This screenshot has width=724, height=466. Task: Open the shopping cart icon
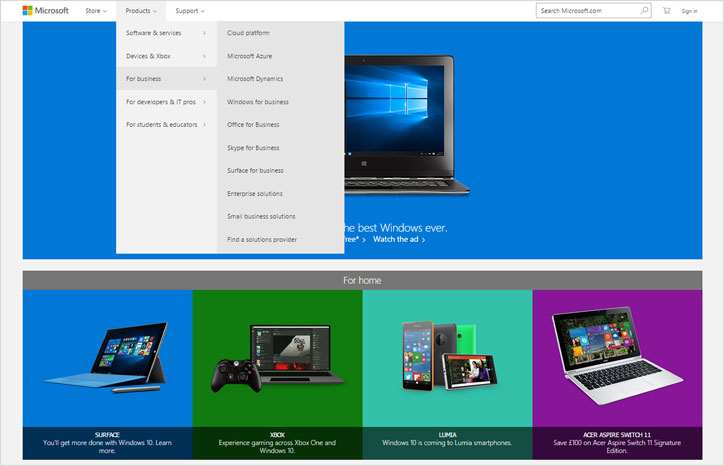pyautogui.click(x=666, y=11)
